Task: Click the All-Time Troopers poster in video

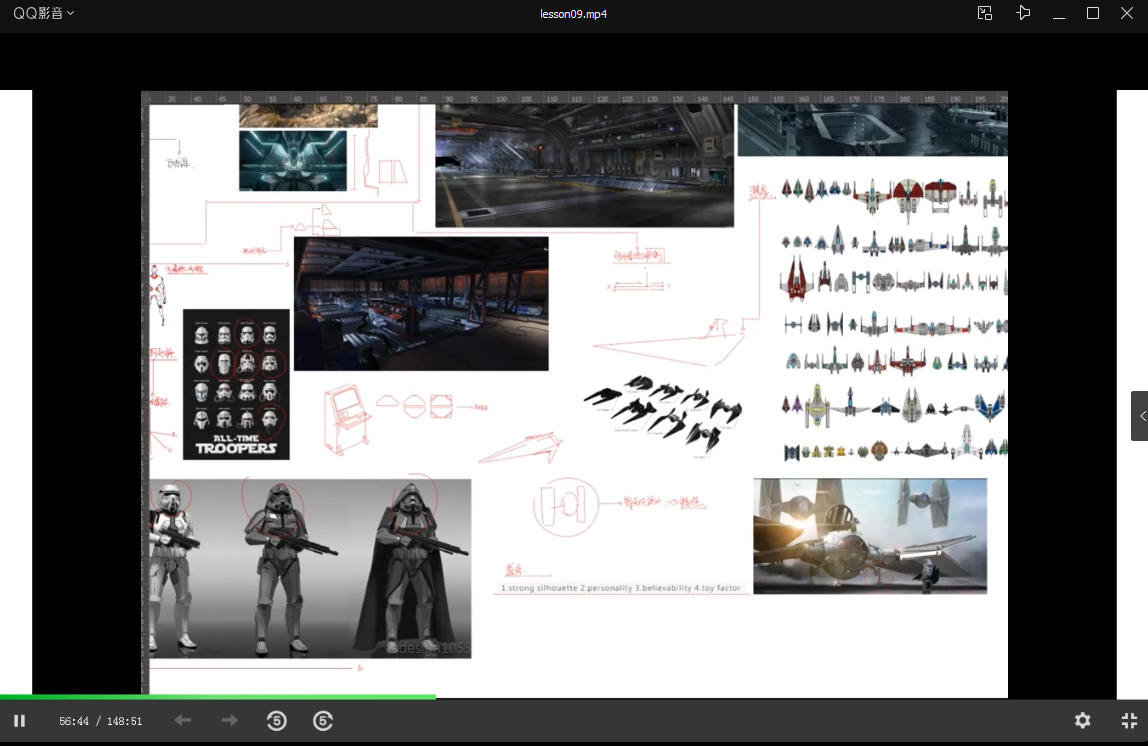Action: (236, 384)
